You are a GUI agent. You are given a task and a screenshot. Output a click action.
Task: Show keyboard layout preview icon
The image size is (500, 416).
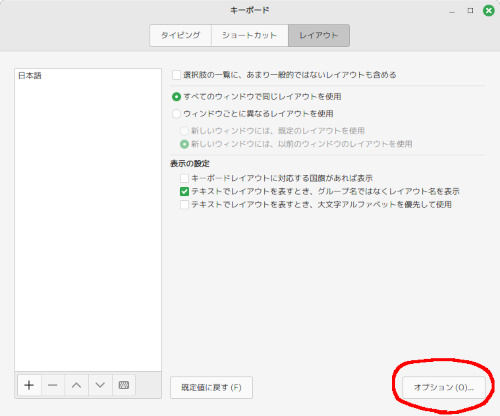(124, 385)
